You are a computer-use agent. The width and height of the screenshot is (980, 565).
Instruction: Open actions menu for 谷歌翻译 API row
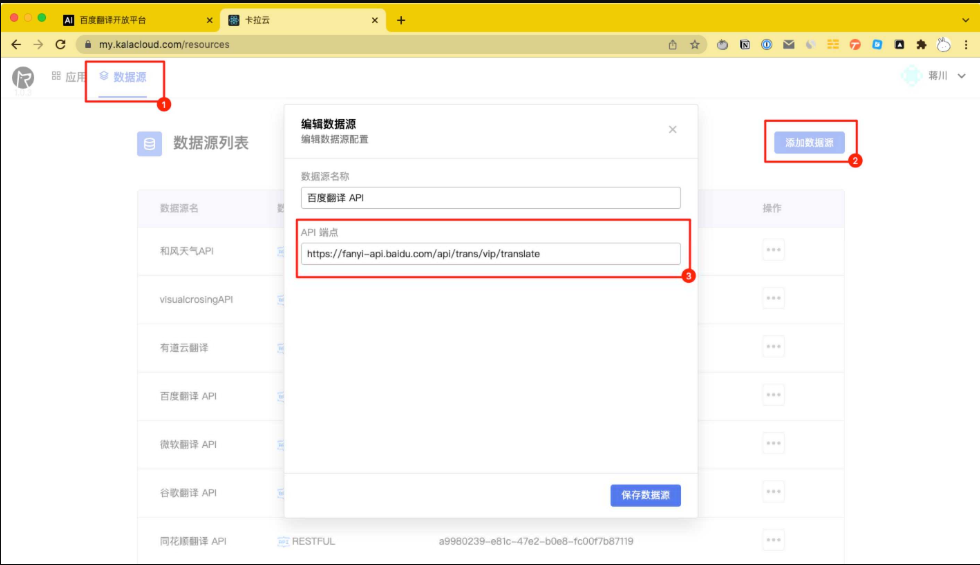tap(773, 491)
